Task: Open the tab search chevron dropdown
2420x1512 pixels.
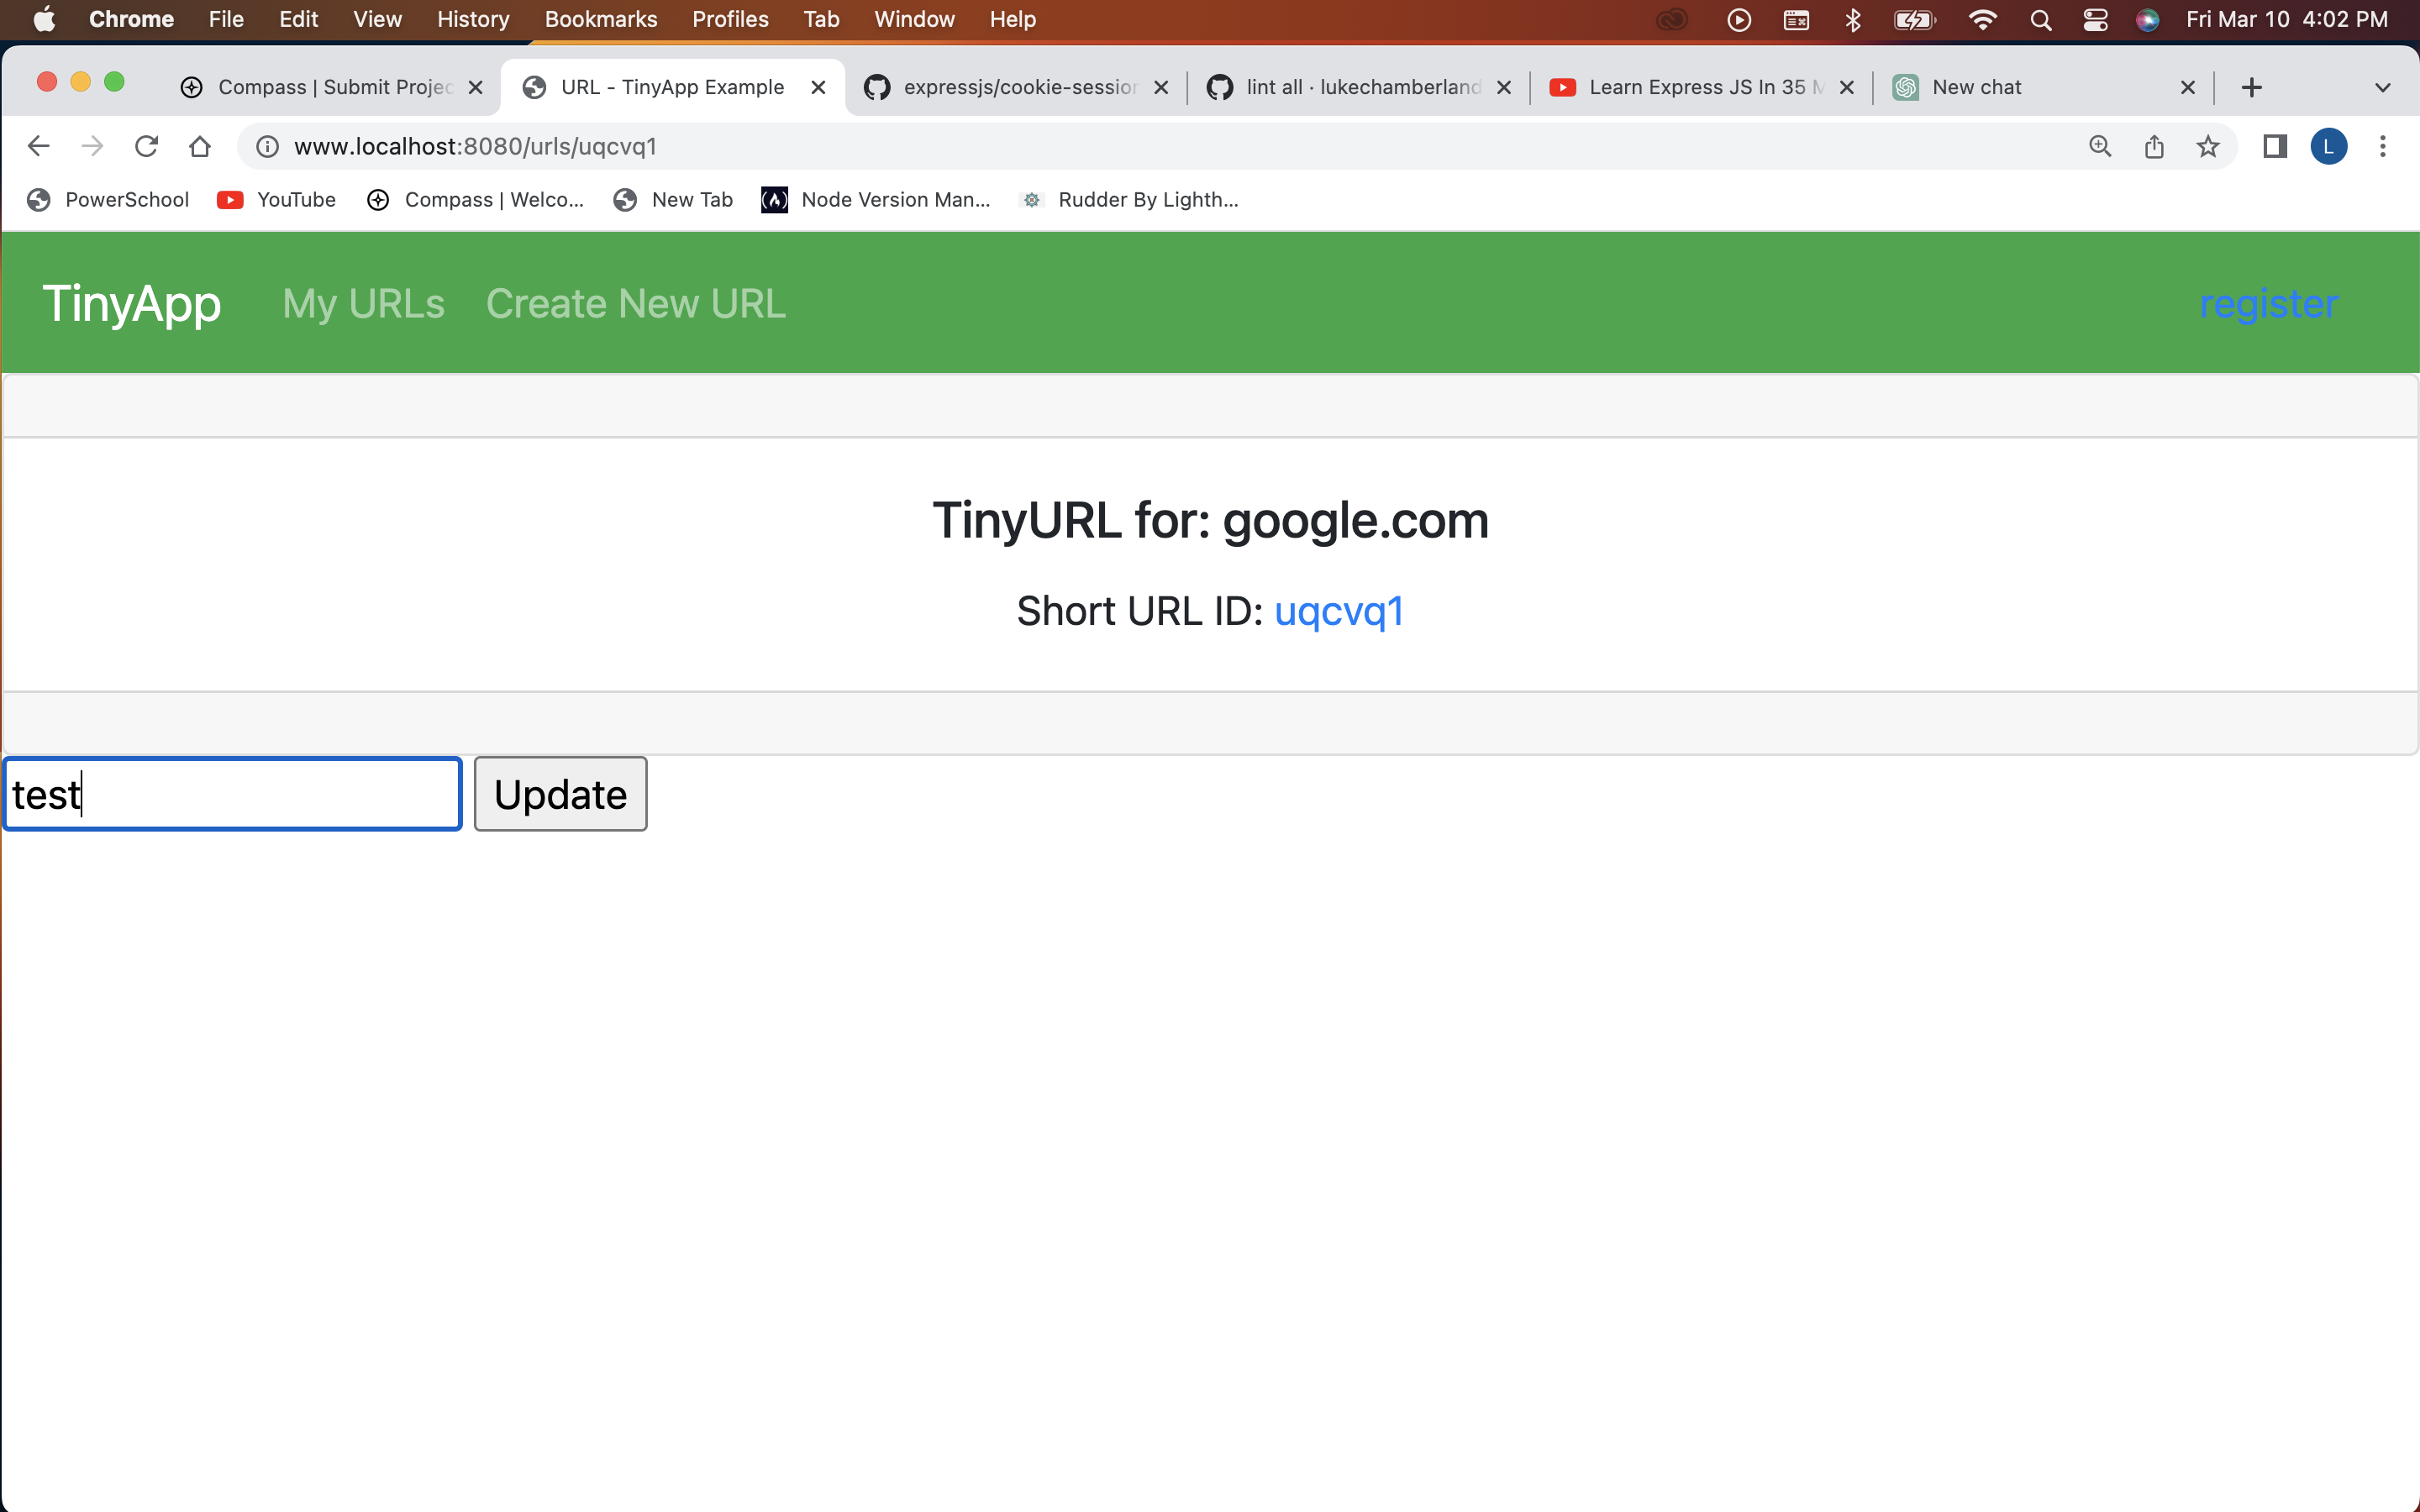Action: click(2383, 87)
